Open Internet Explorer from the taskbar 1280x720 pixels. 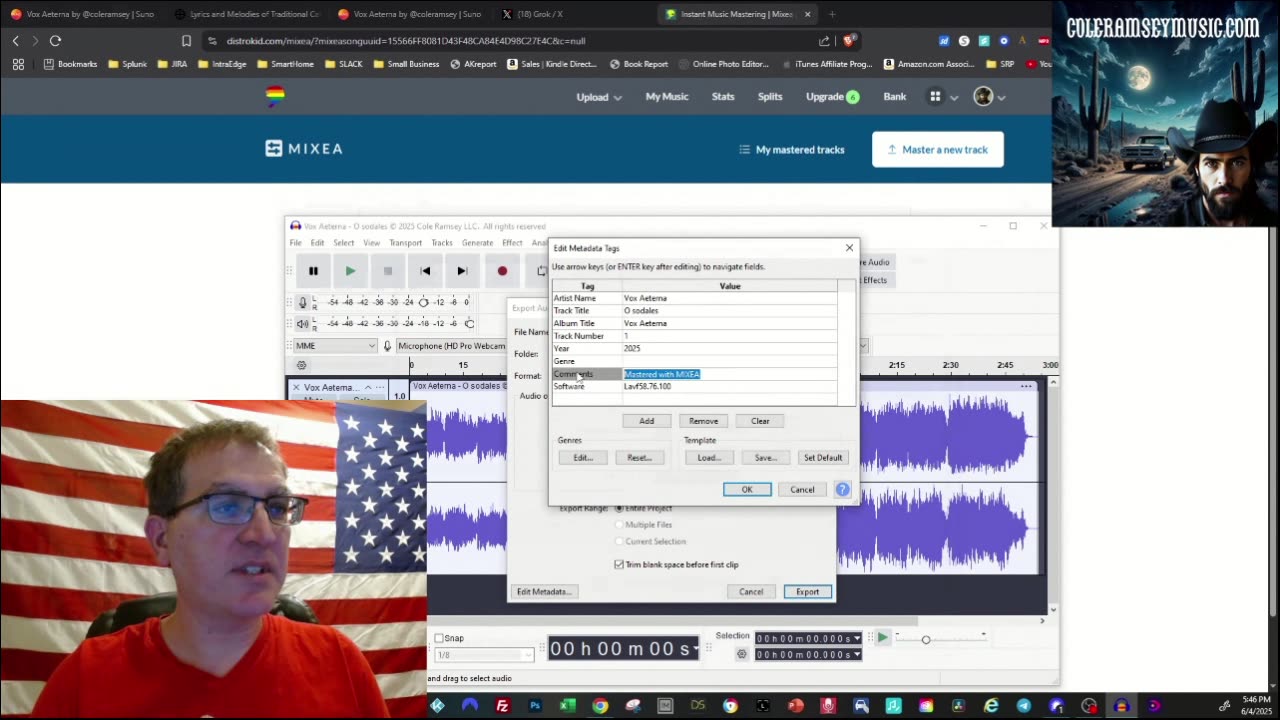point(991,706)
